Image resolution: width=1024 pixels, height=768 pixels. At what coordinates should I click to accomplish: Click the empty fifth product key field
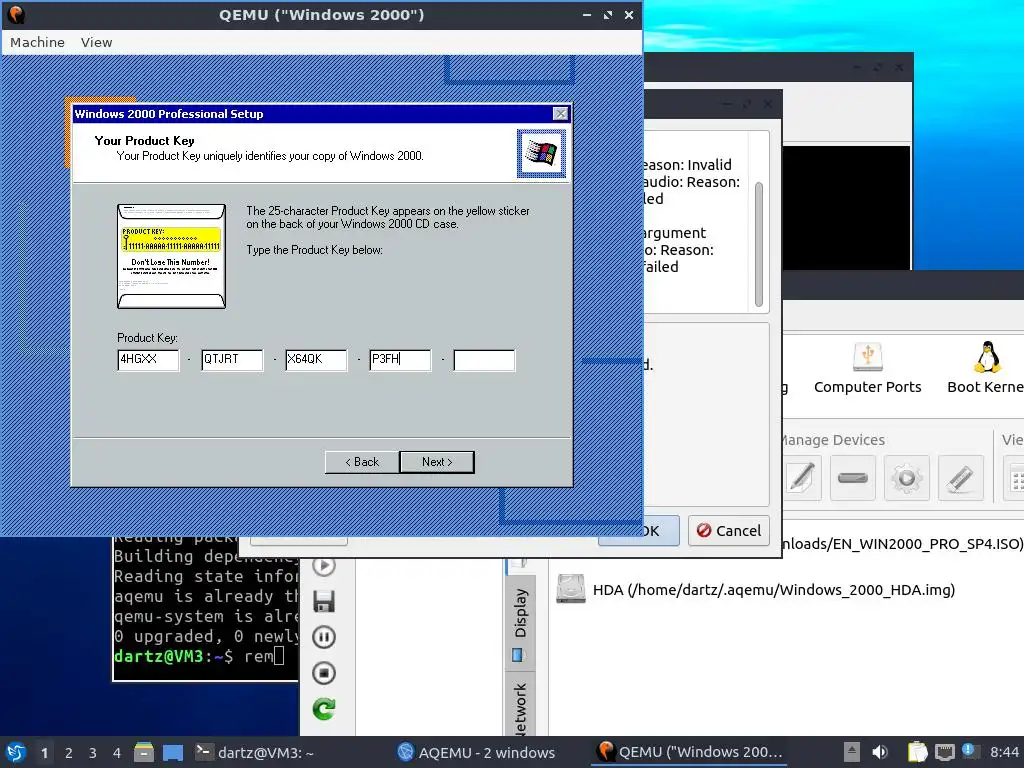[x=485, y=360]
